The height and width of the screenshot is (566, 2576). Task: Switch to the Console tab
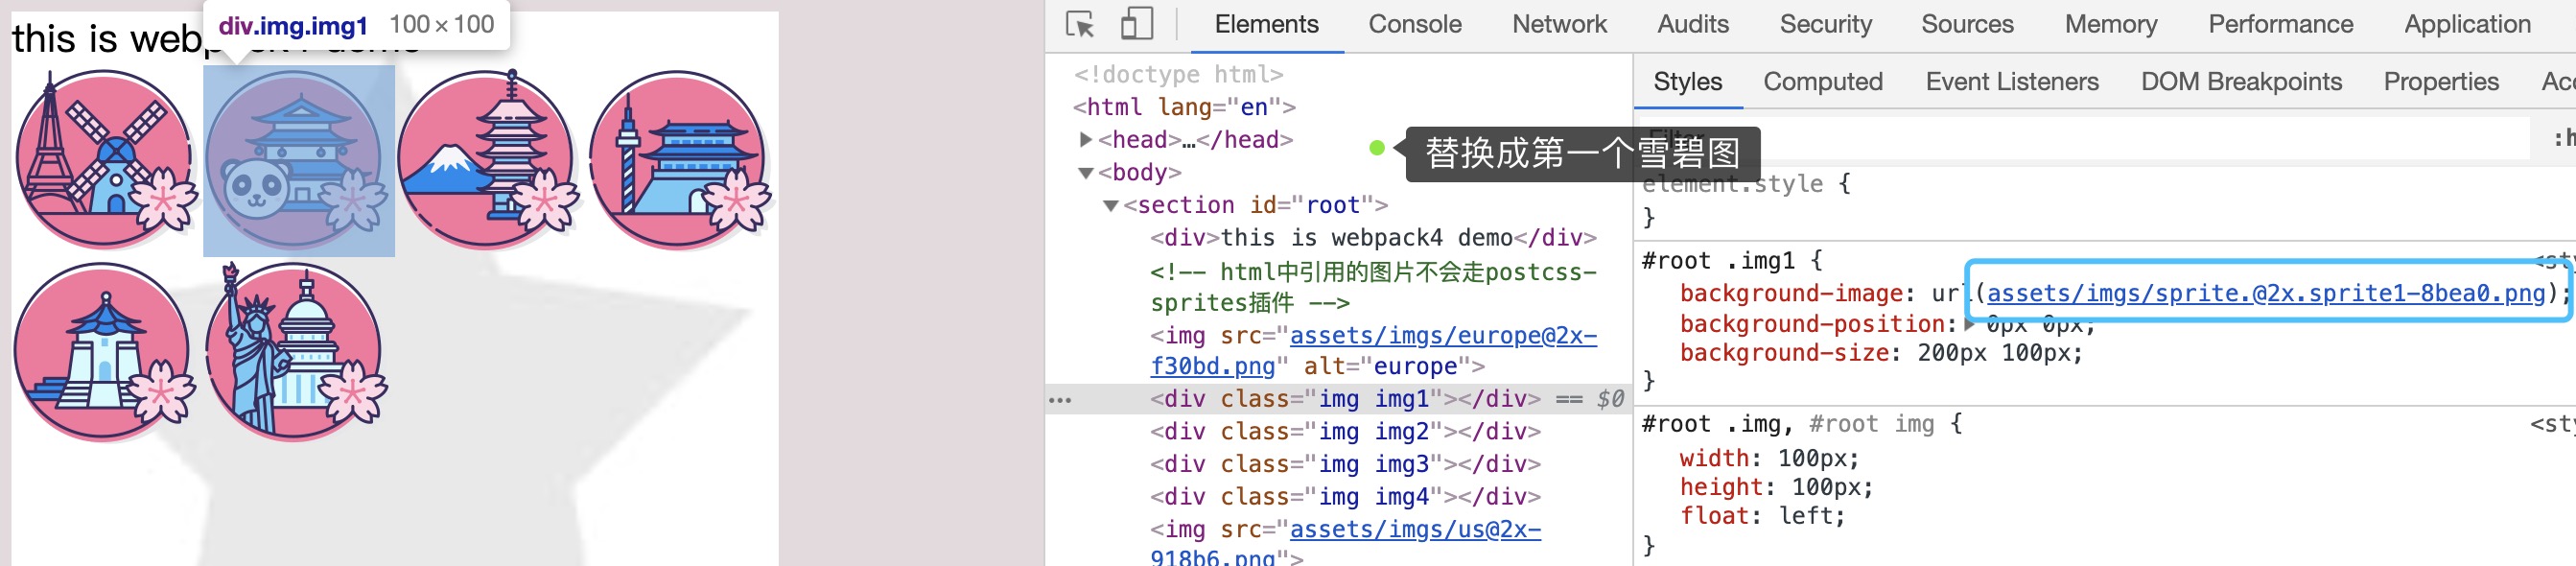click(1414, 24)
